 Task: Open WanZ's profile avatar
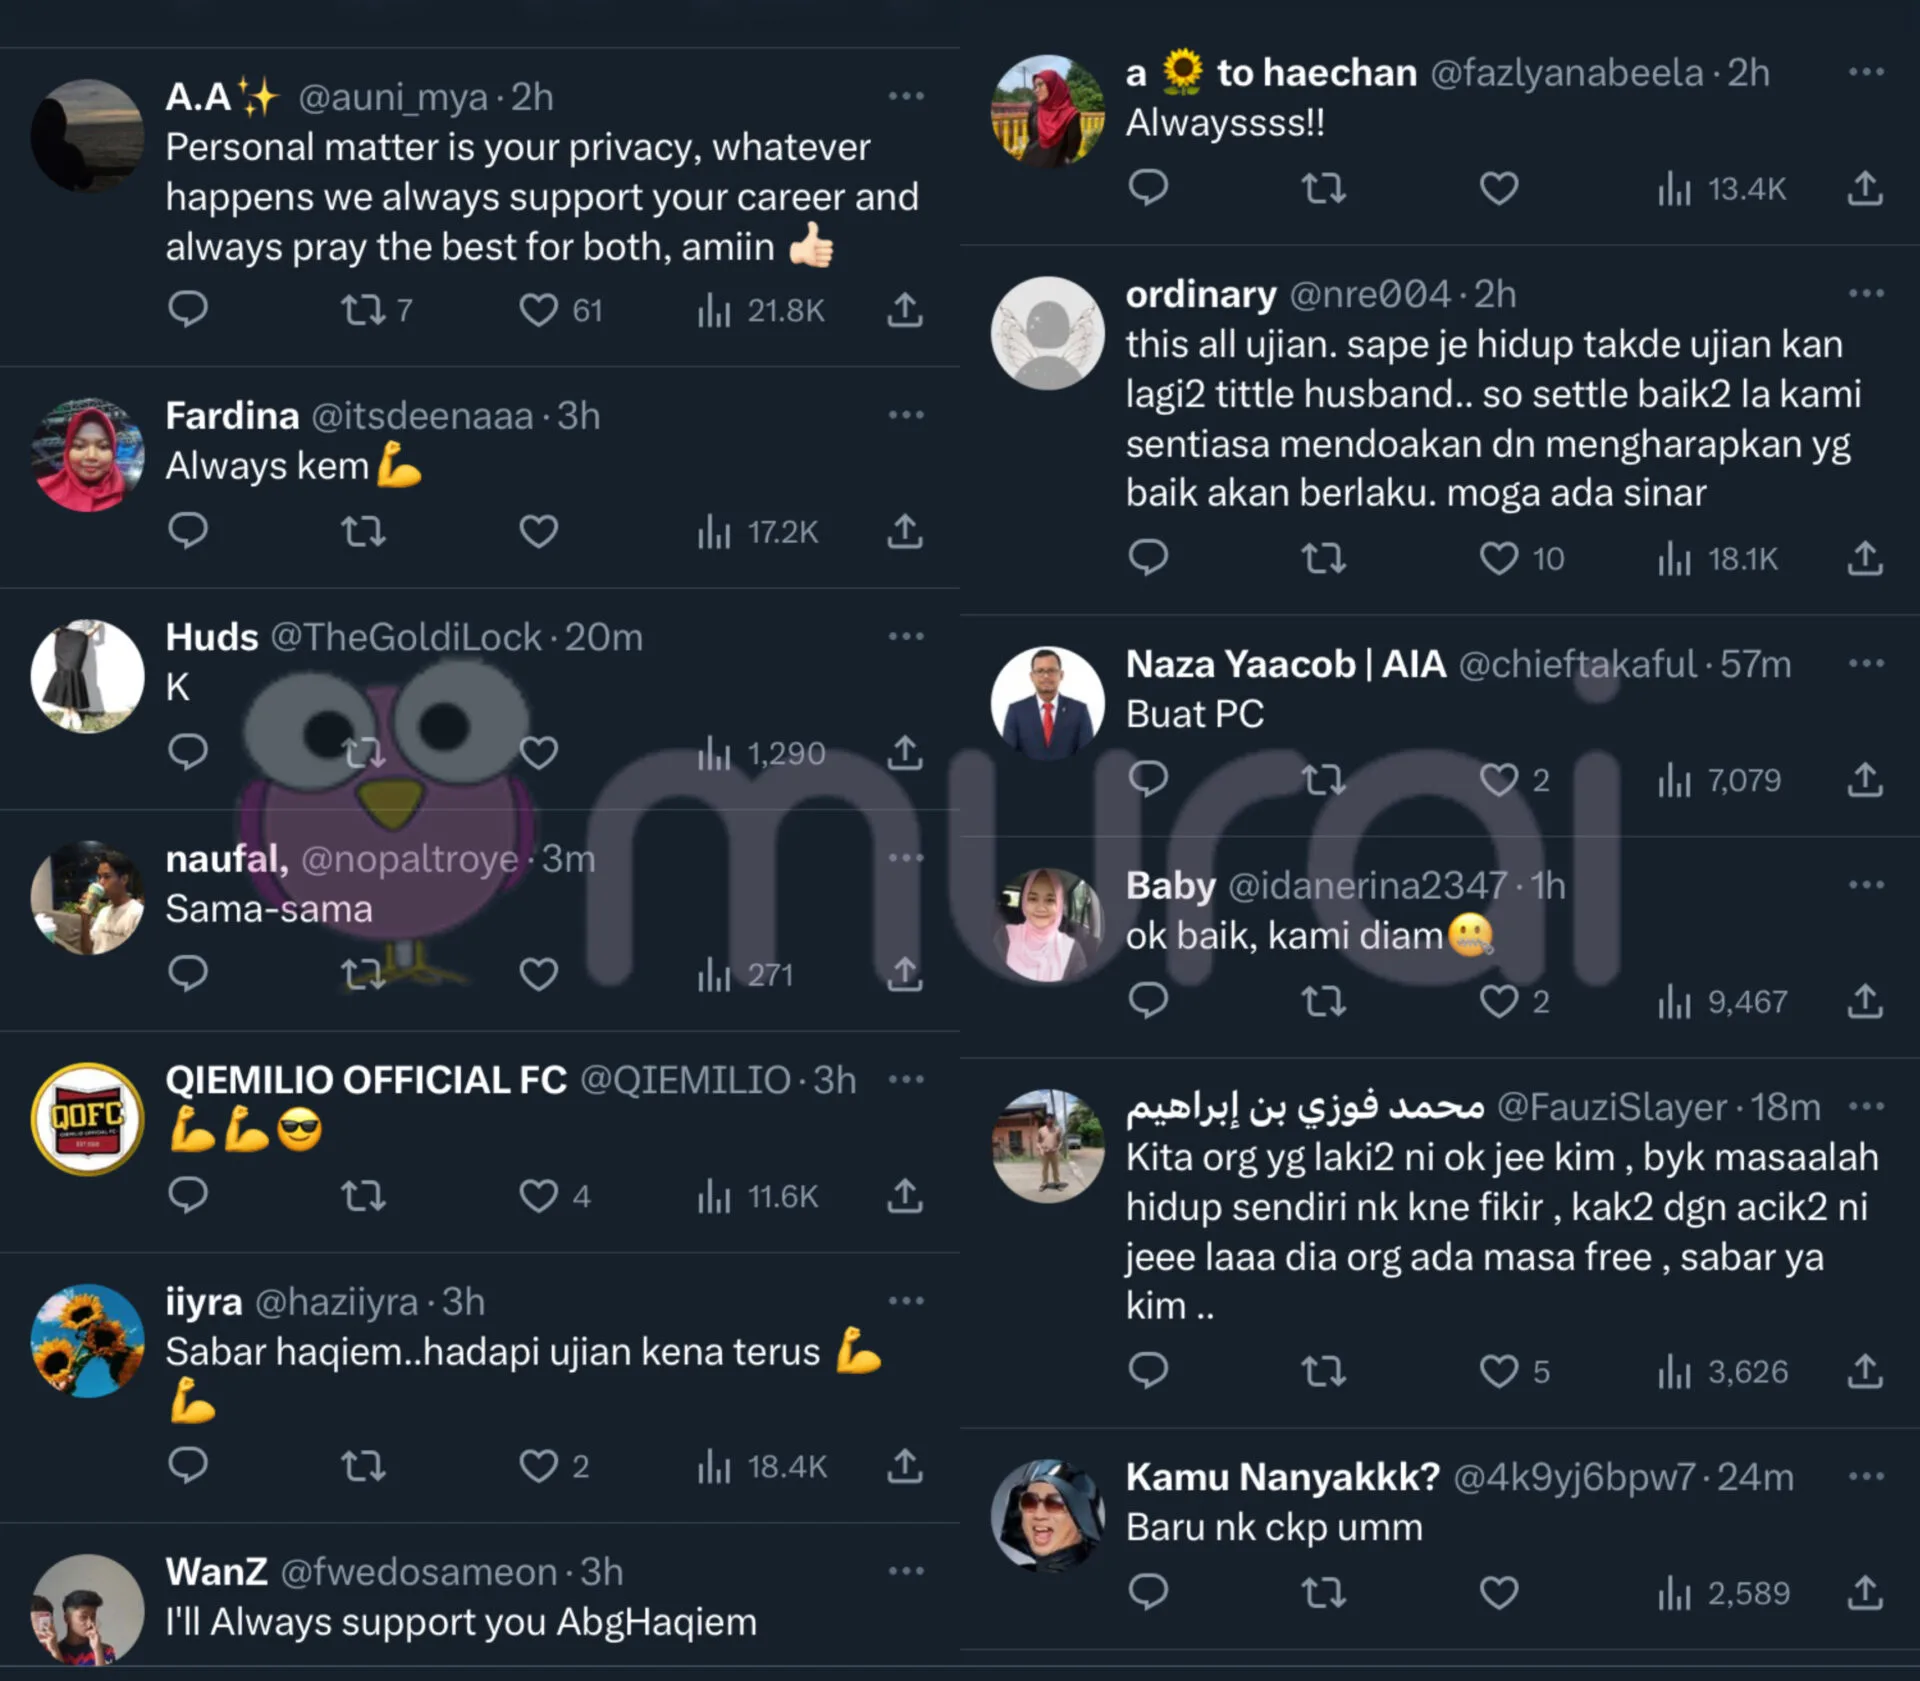88,1610
